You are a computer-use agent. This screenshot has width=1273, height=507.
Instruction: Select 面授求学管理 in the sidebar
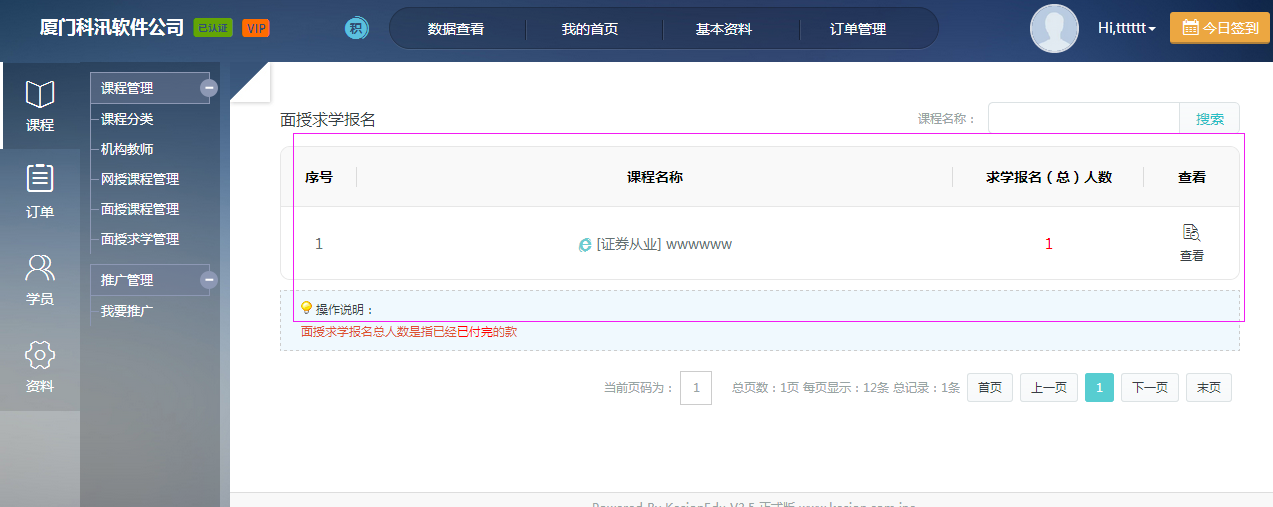coord(140,239)
